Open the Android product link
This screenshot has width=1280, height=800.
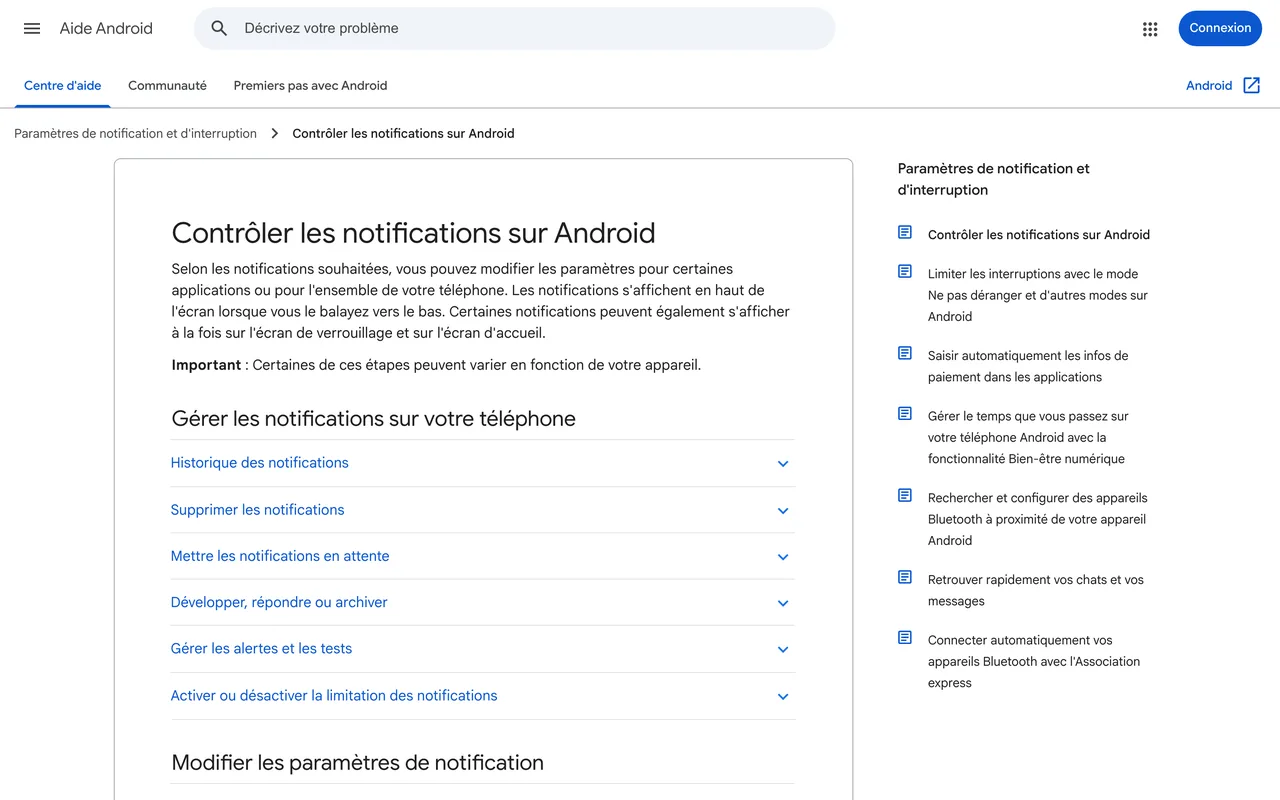pyautogui.click(x=1209, y=86)
